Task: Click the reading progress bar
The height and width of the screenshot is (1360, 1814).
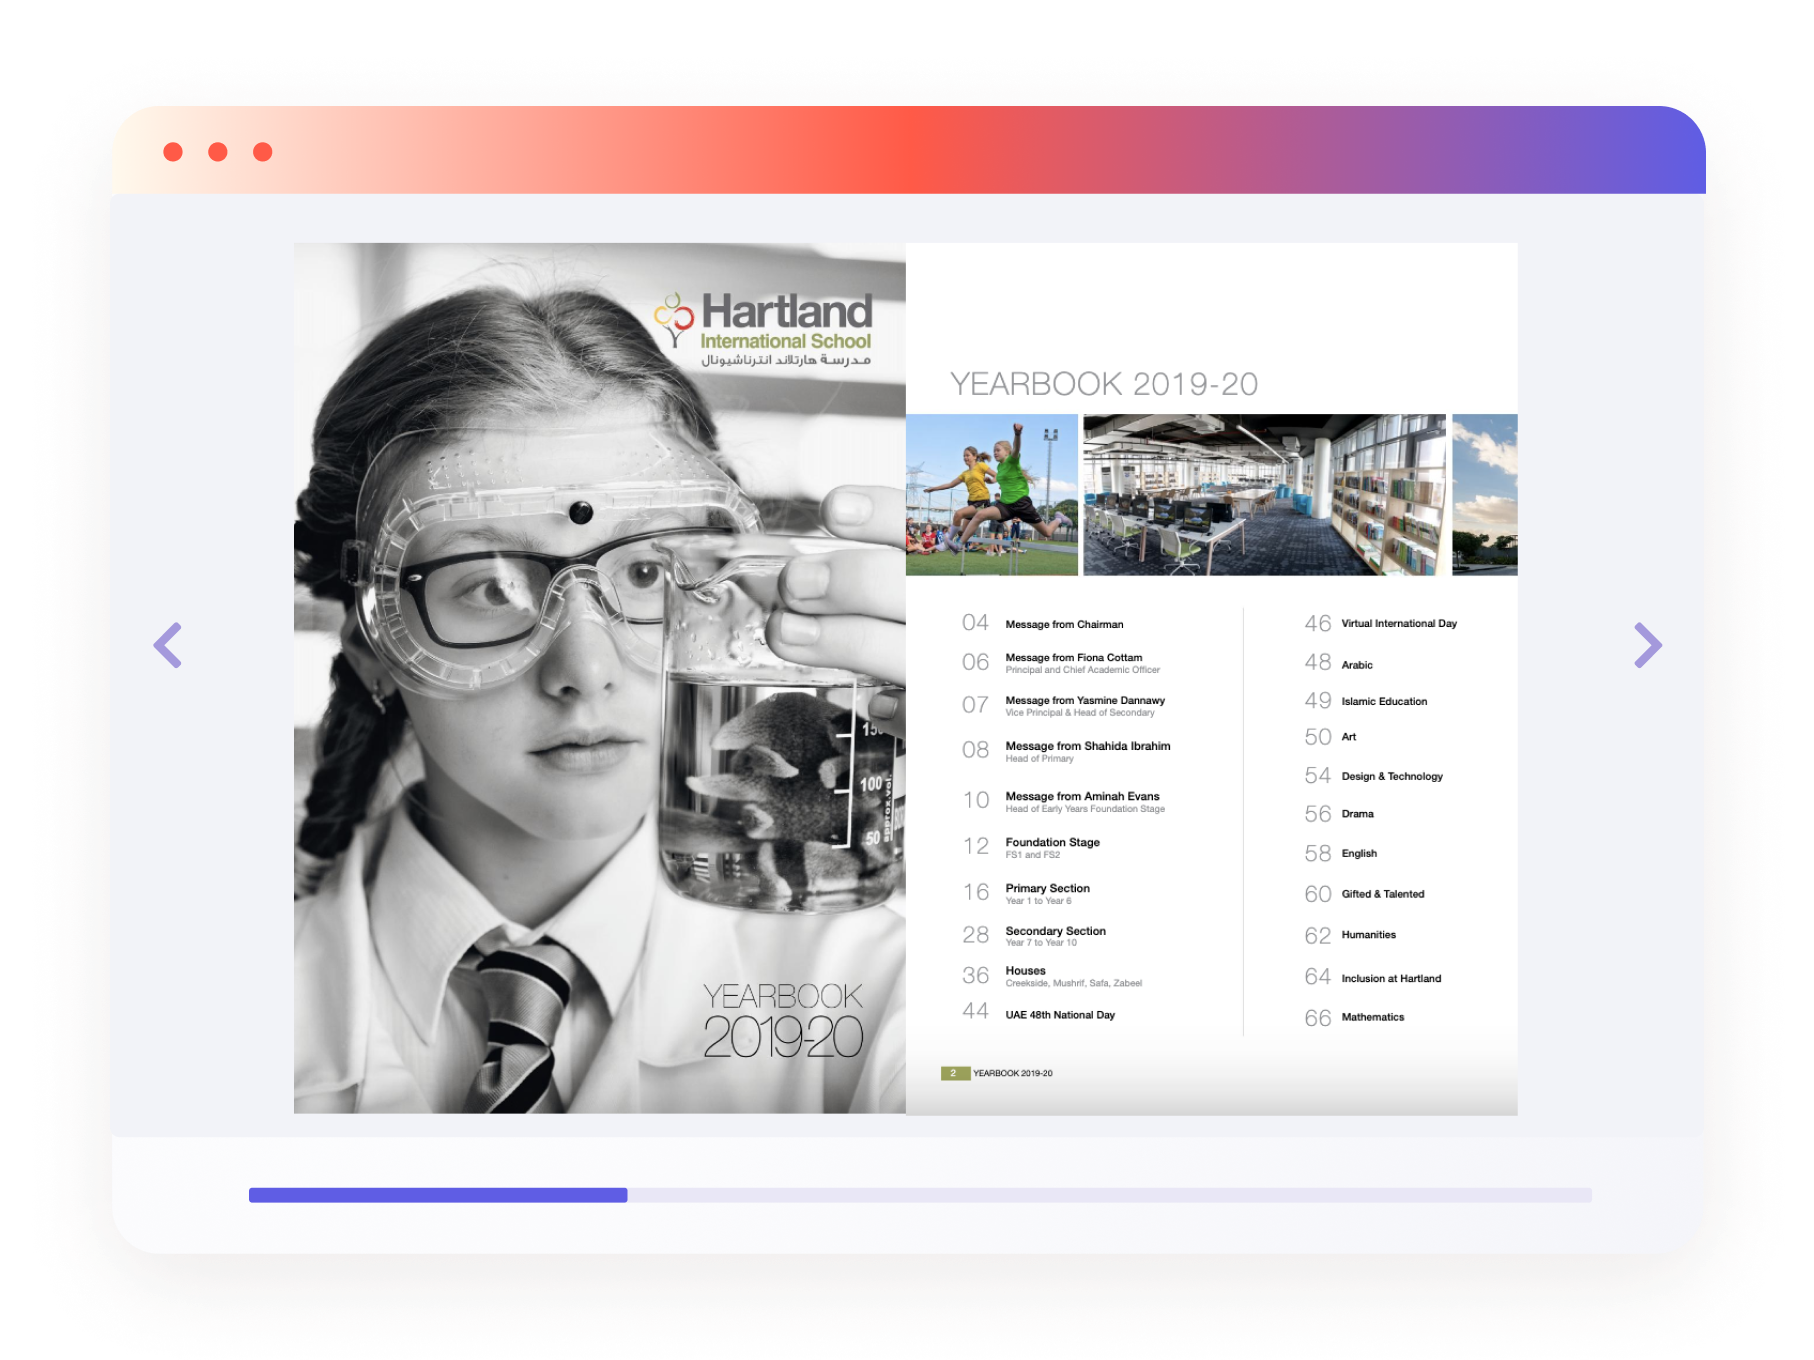Action: tap(920, 1195)
